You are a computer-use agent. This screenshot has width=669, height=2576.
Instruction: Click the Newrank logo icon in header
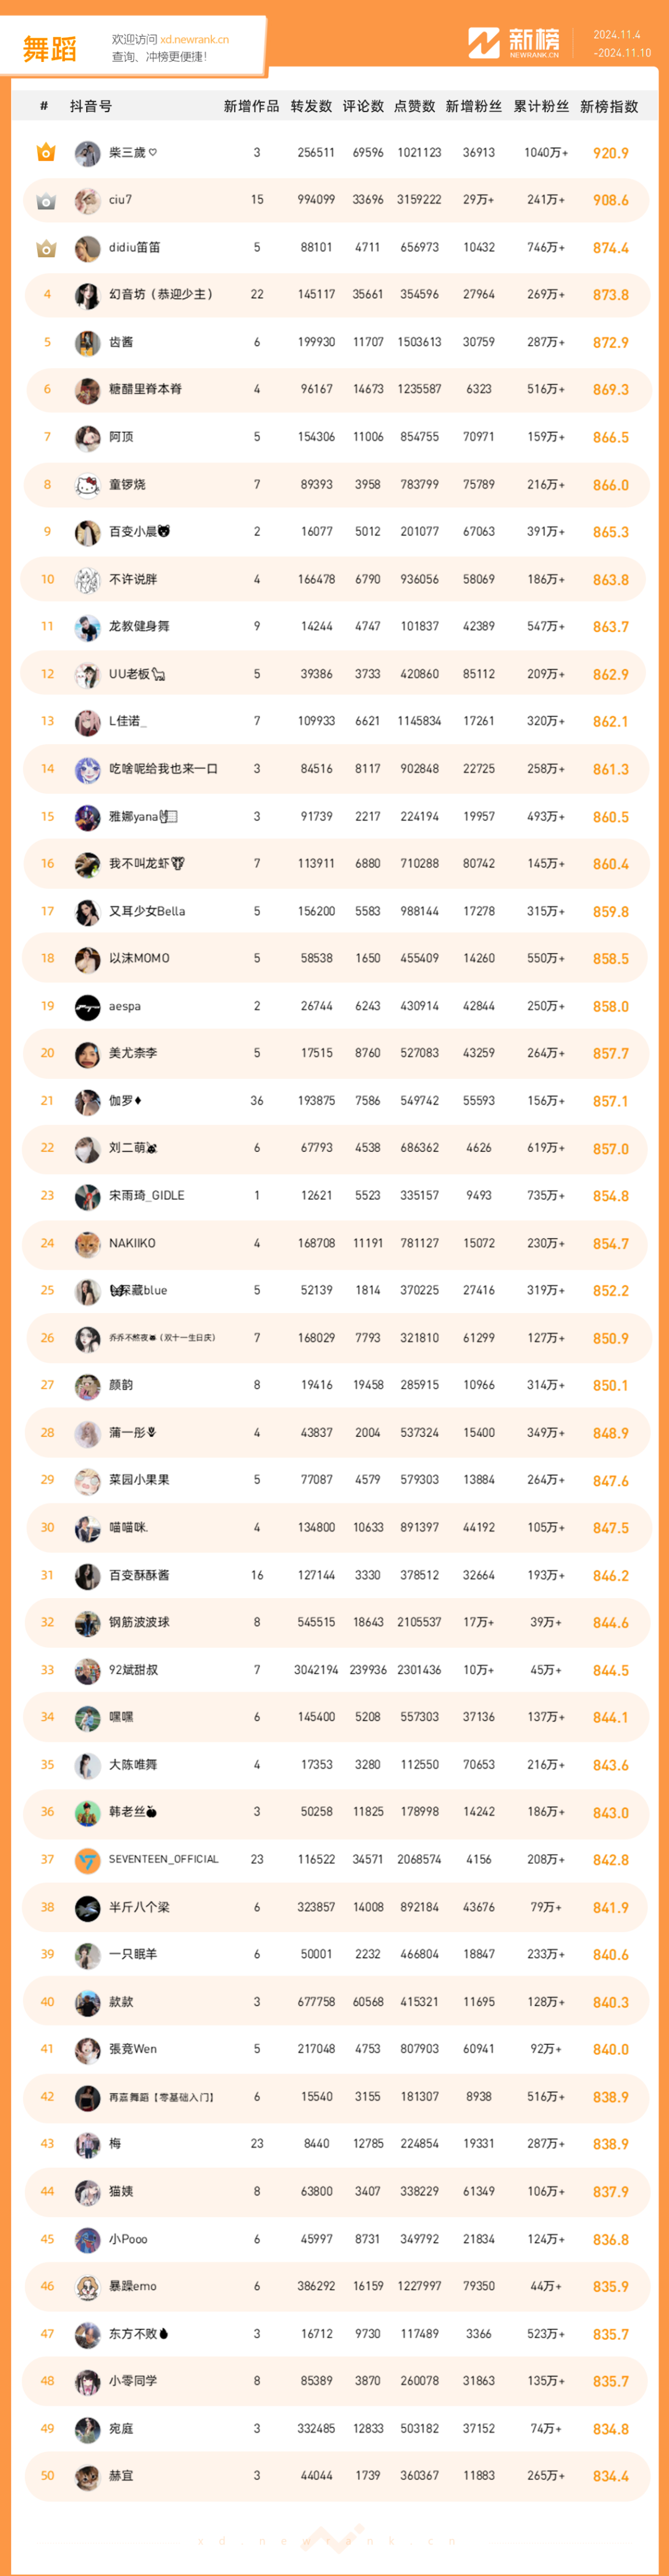pyautogui.click(x=483, y=43)
